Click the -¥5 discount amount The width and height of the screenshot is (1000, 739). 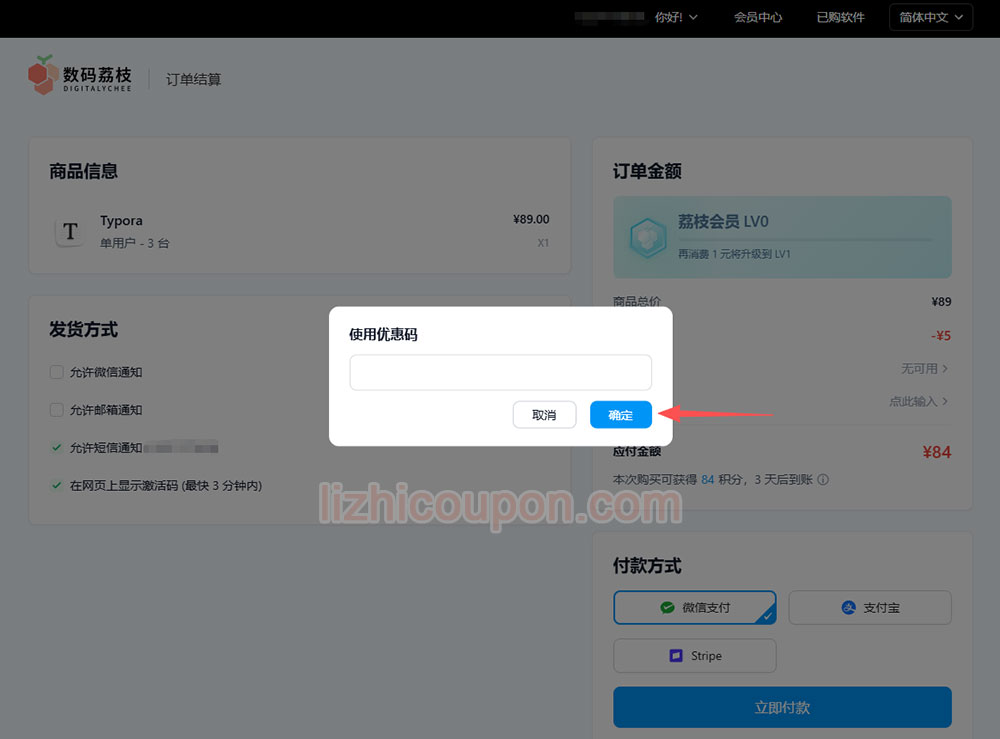(940, 335)
